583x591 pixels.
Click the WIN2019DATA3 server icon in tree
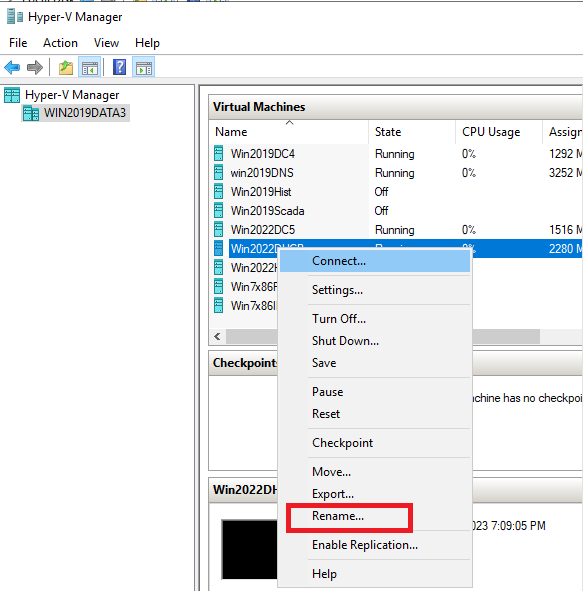click(x=31, y=113)
